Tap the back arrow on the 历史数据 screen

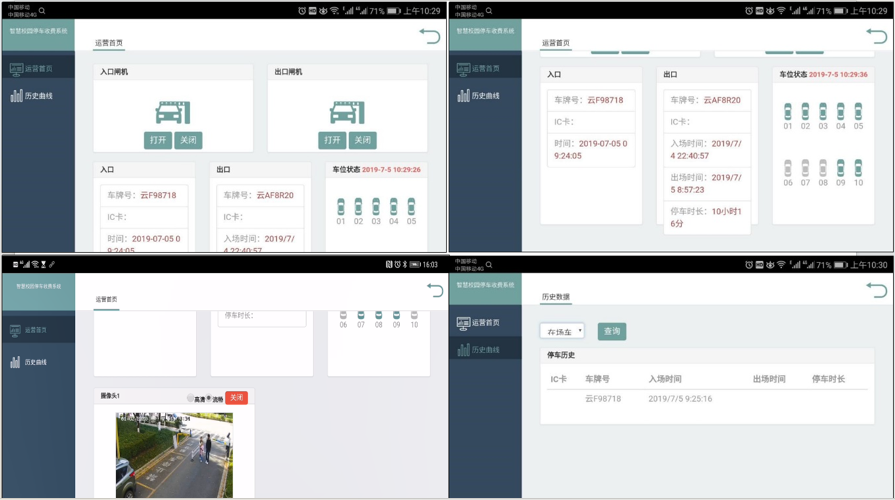pyautogui.click(x=877, y=290)
